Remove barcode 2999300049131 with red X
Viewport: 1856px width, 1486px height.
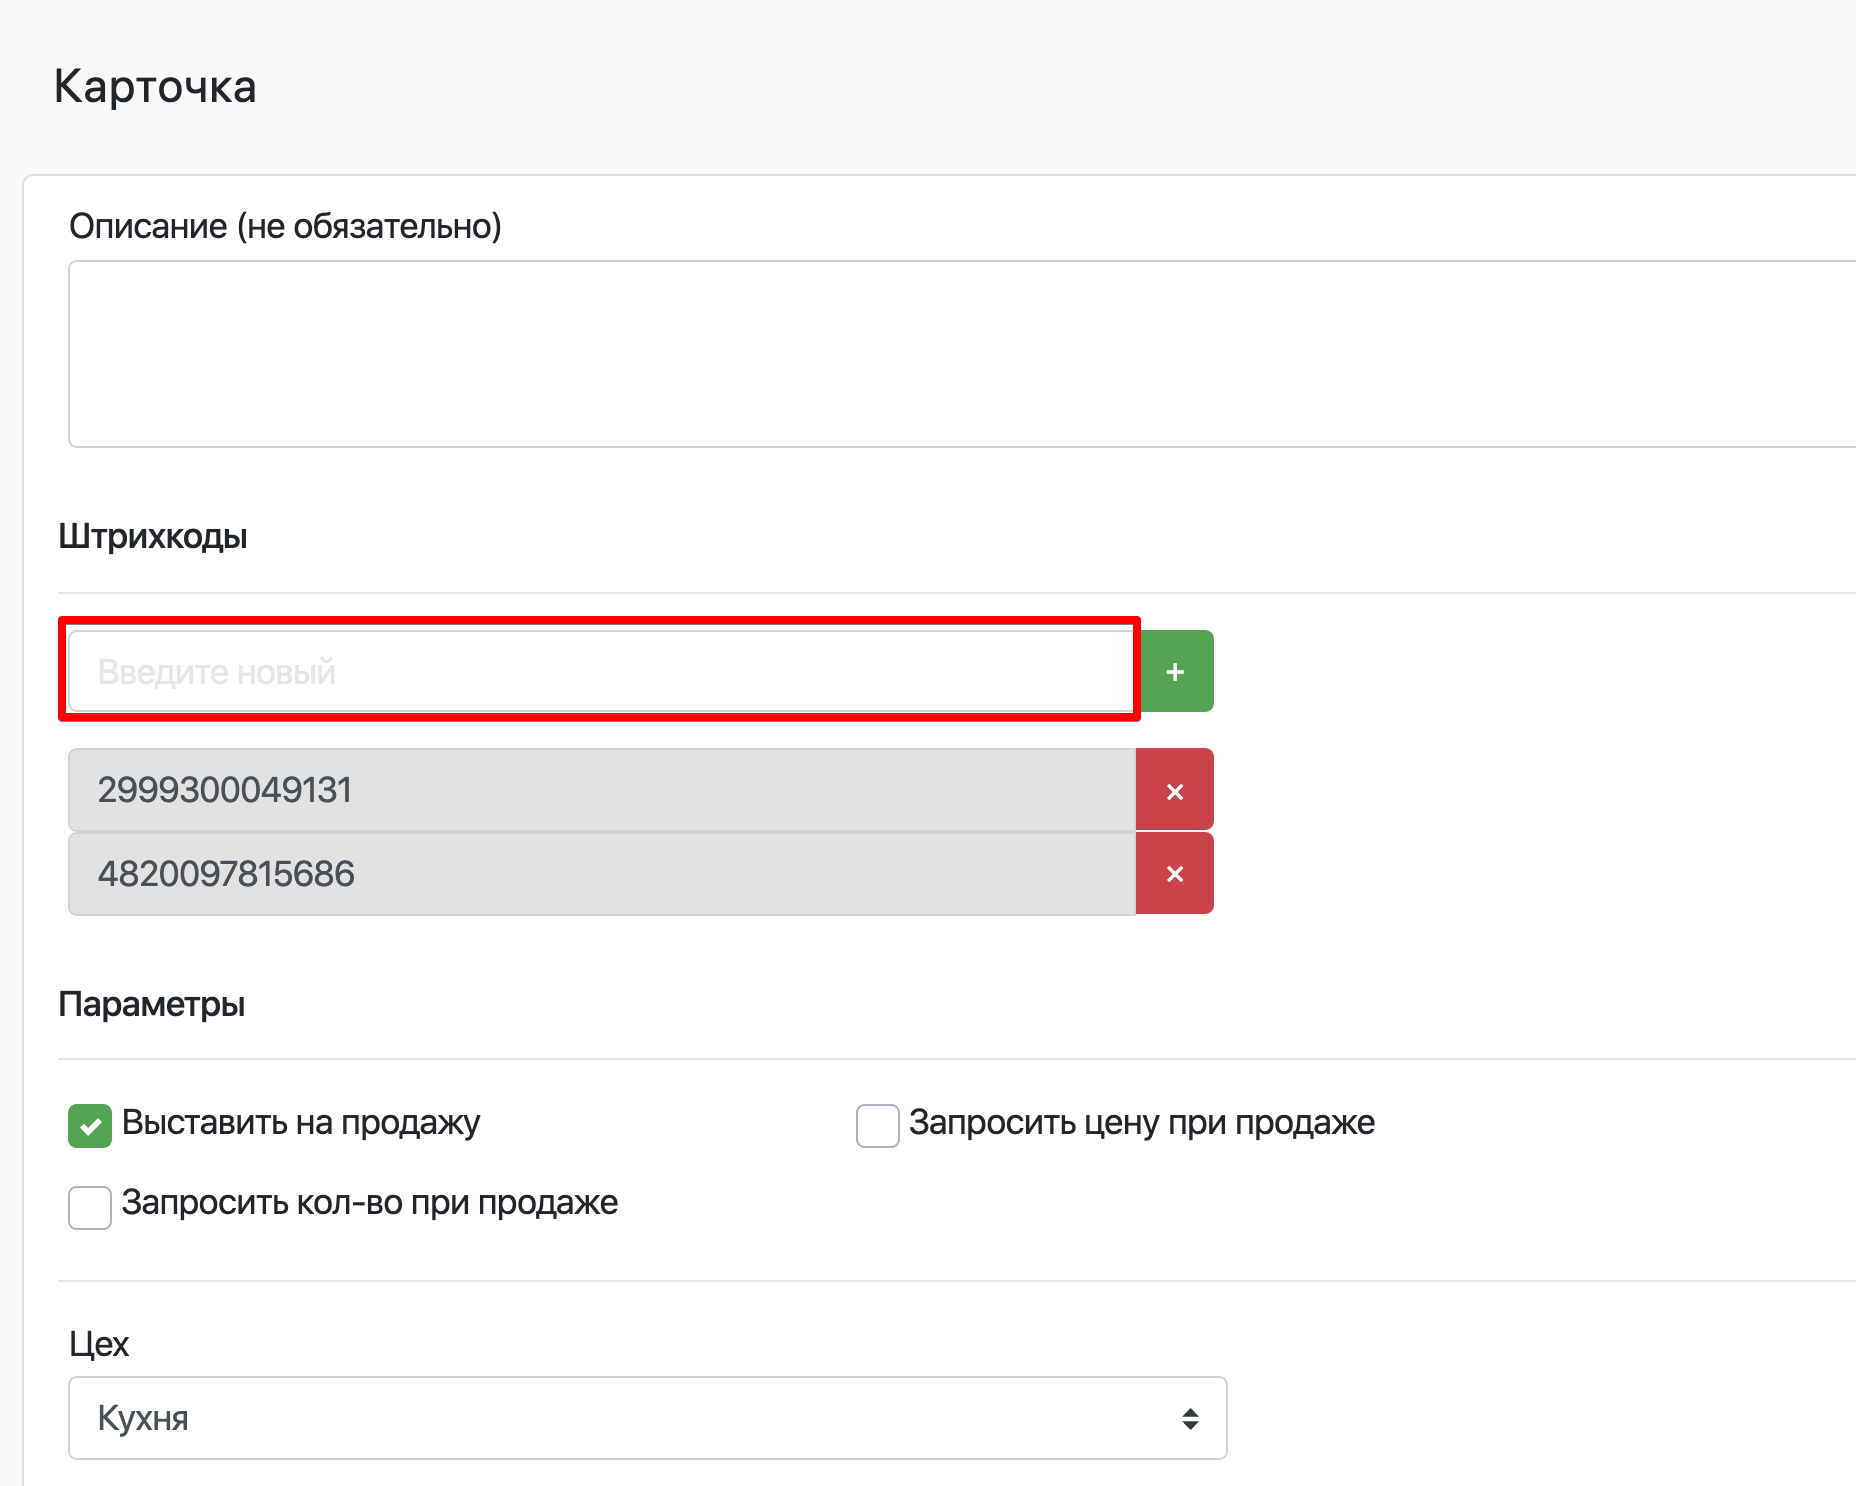1175,790
